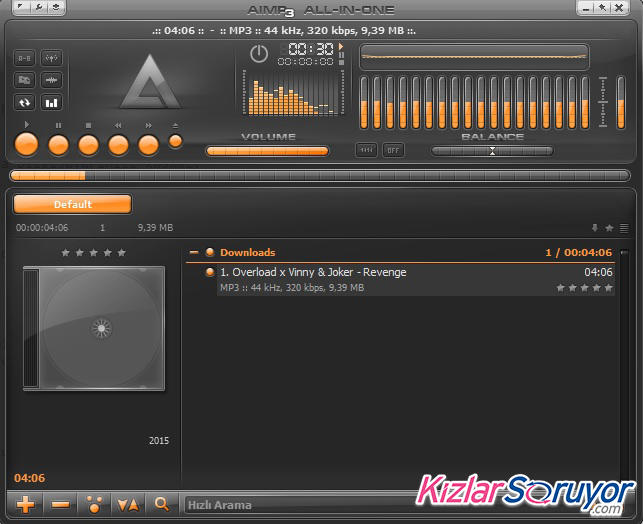Toggle repeat track mode
This screenshot has height=524, width=643.
click(x=24, y=103)
